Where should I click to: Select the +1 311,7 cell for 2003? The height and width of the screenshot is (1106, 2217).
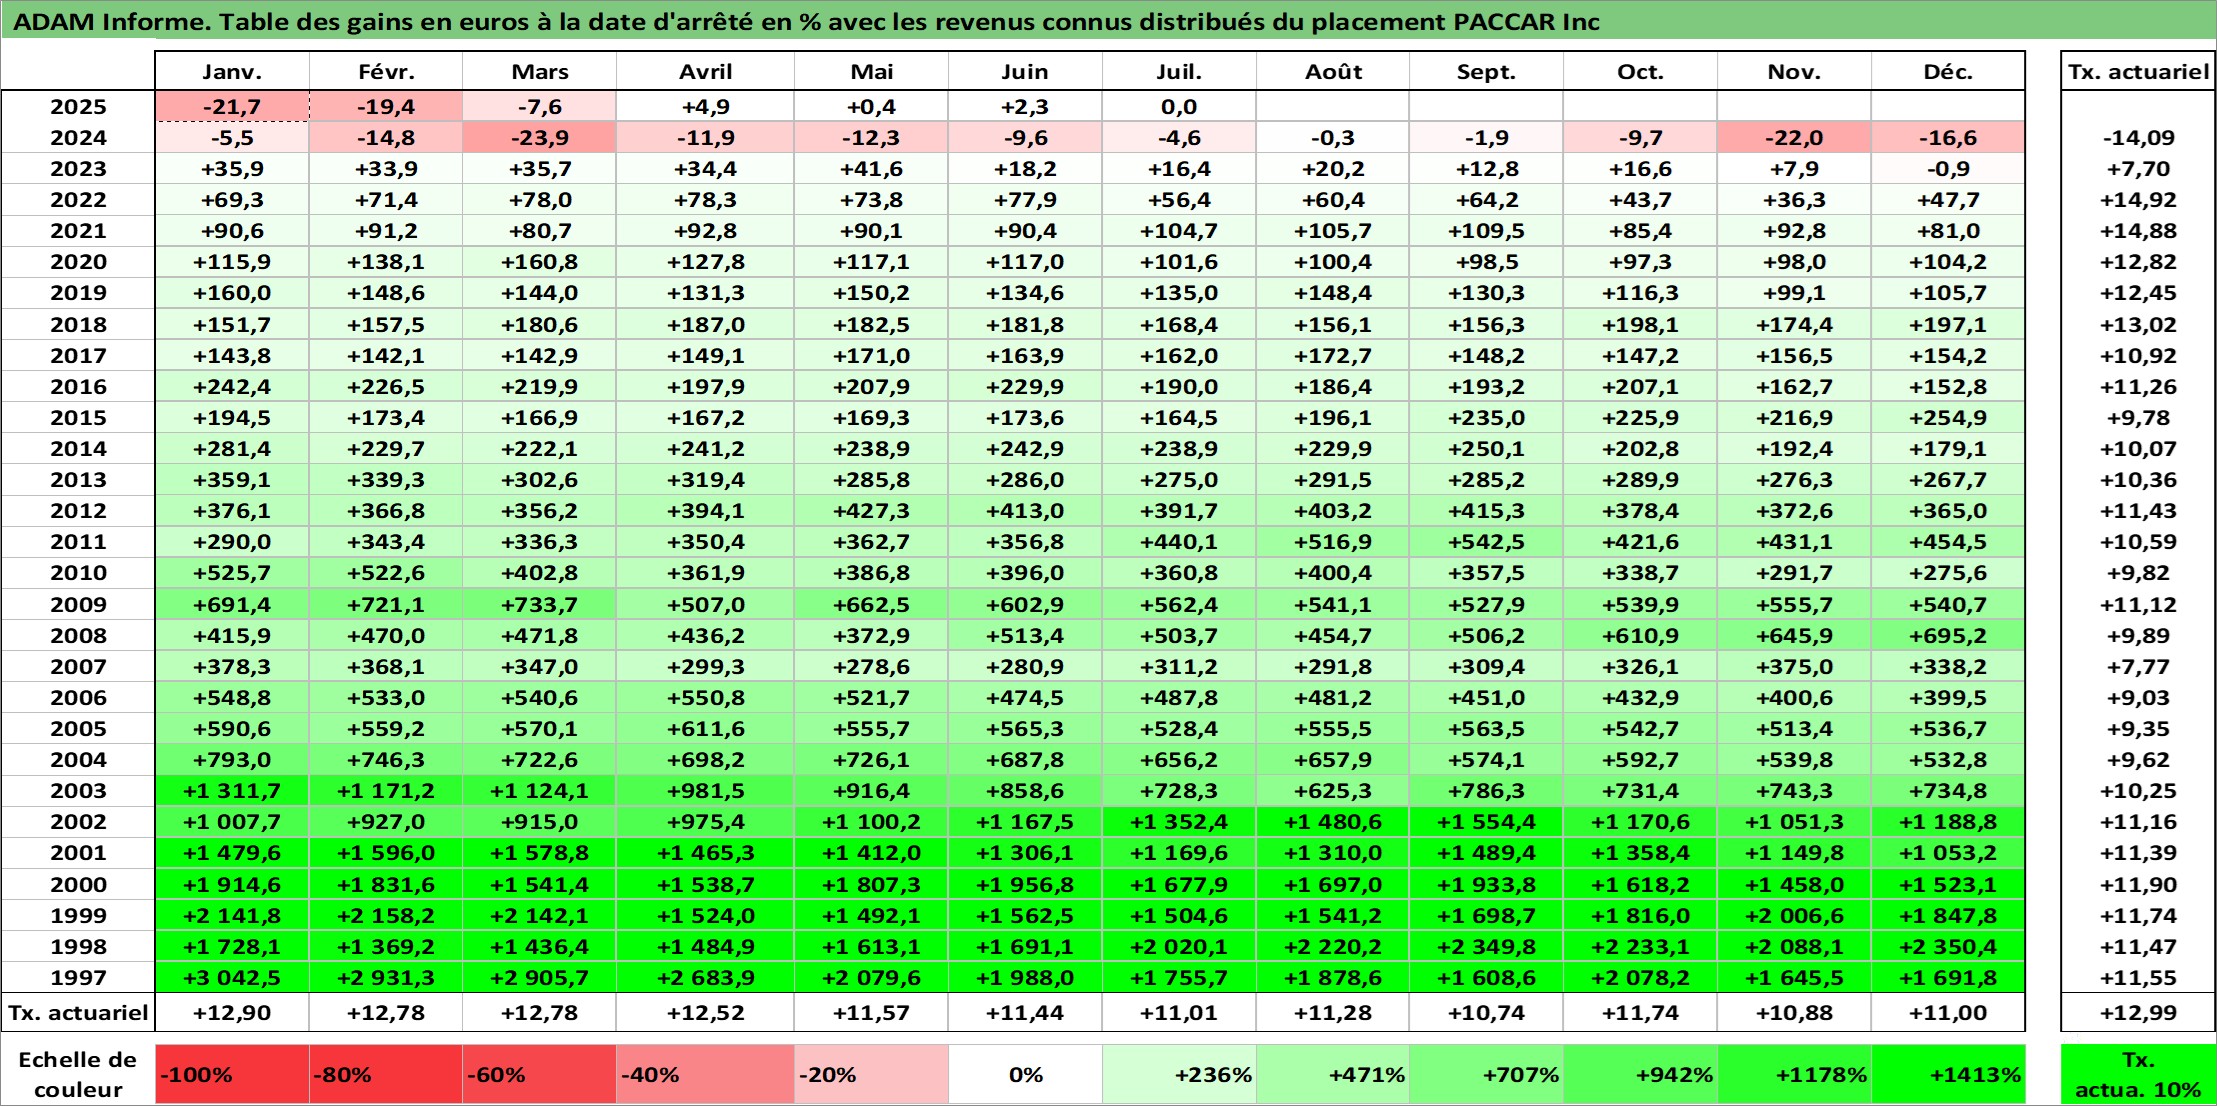coord(232,791)
